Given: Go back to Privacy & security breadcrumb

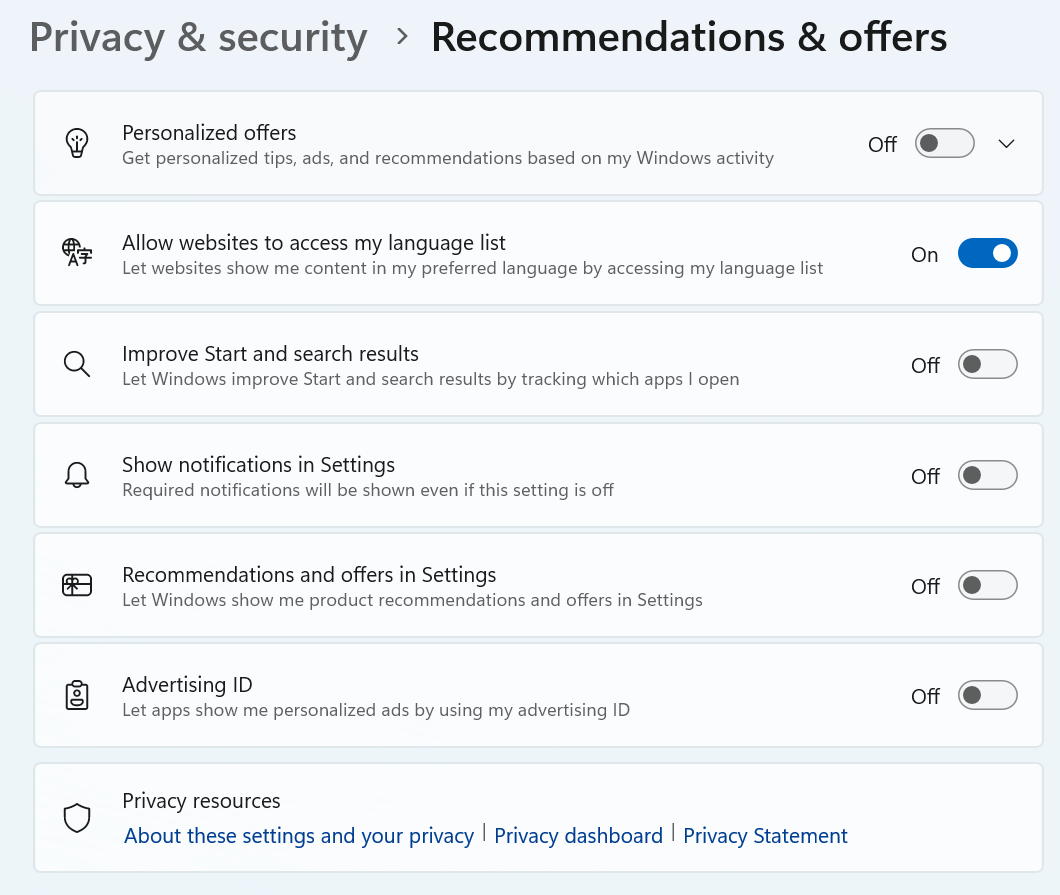Looking at the screenshot, I should click(199, 37).
